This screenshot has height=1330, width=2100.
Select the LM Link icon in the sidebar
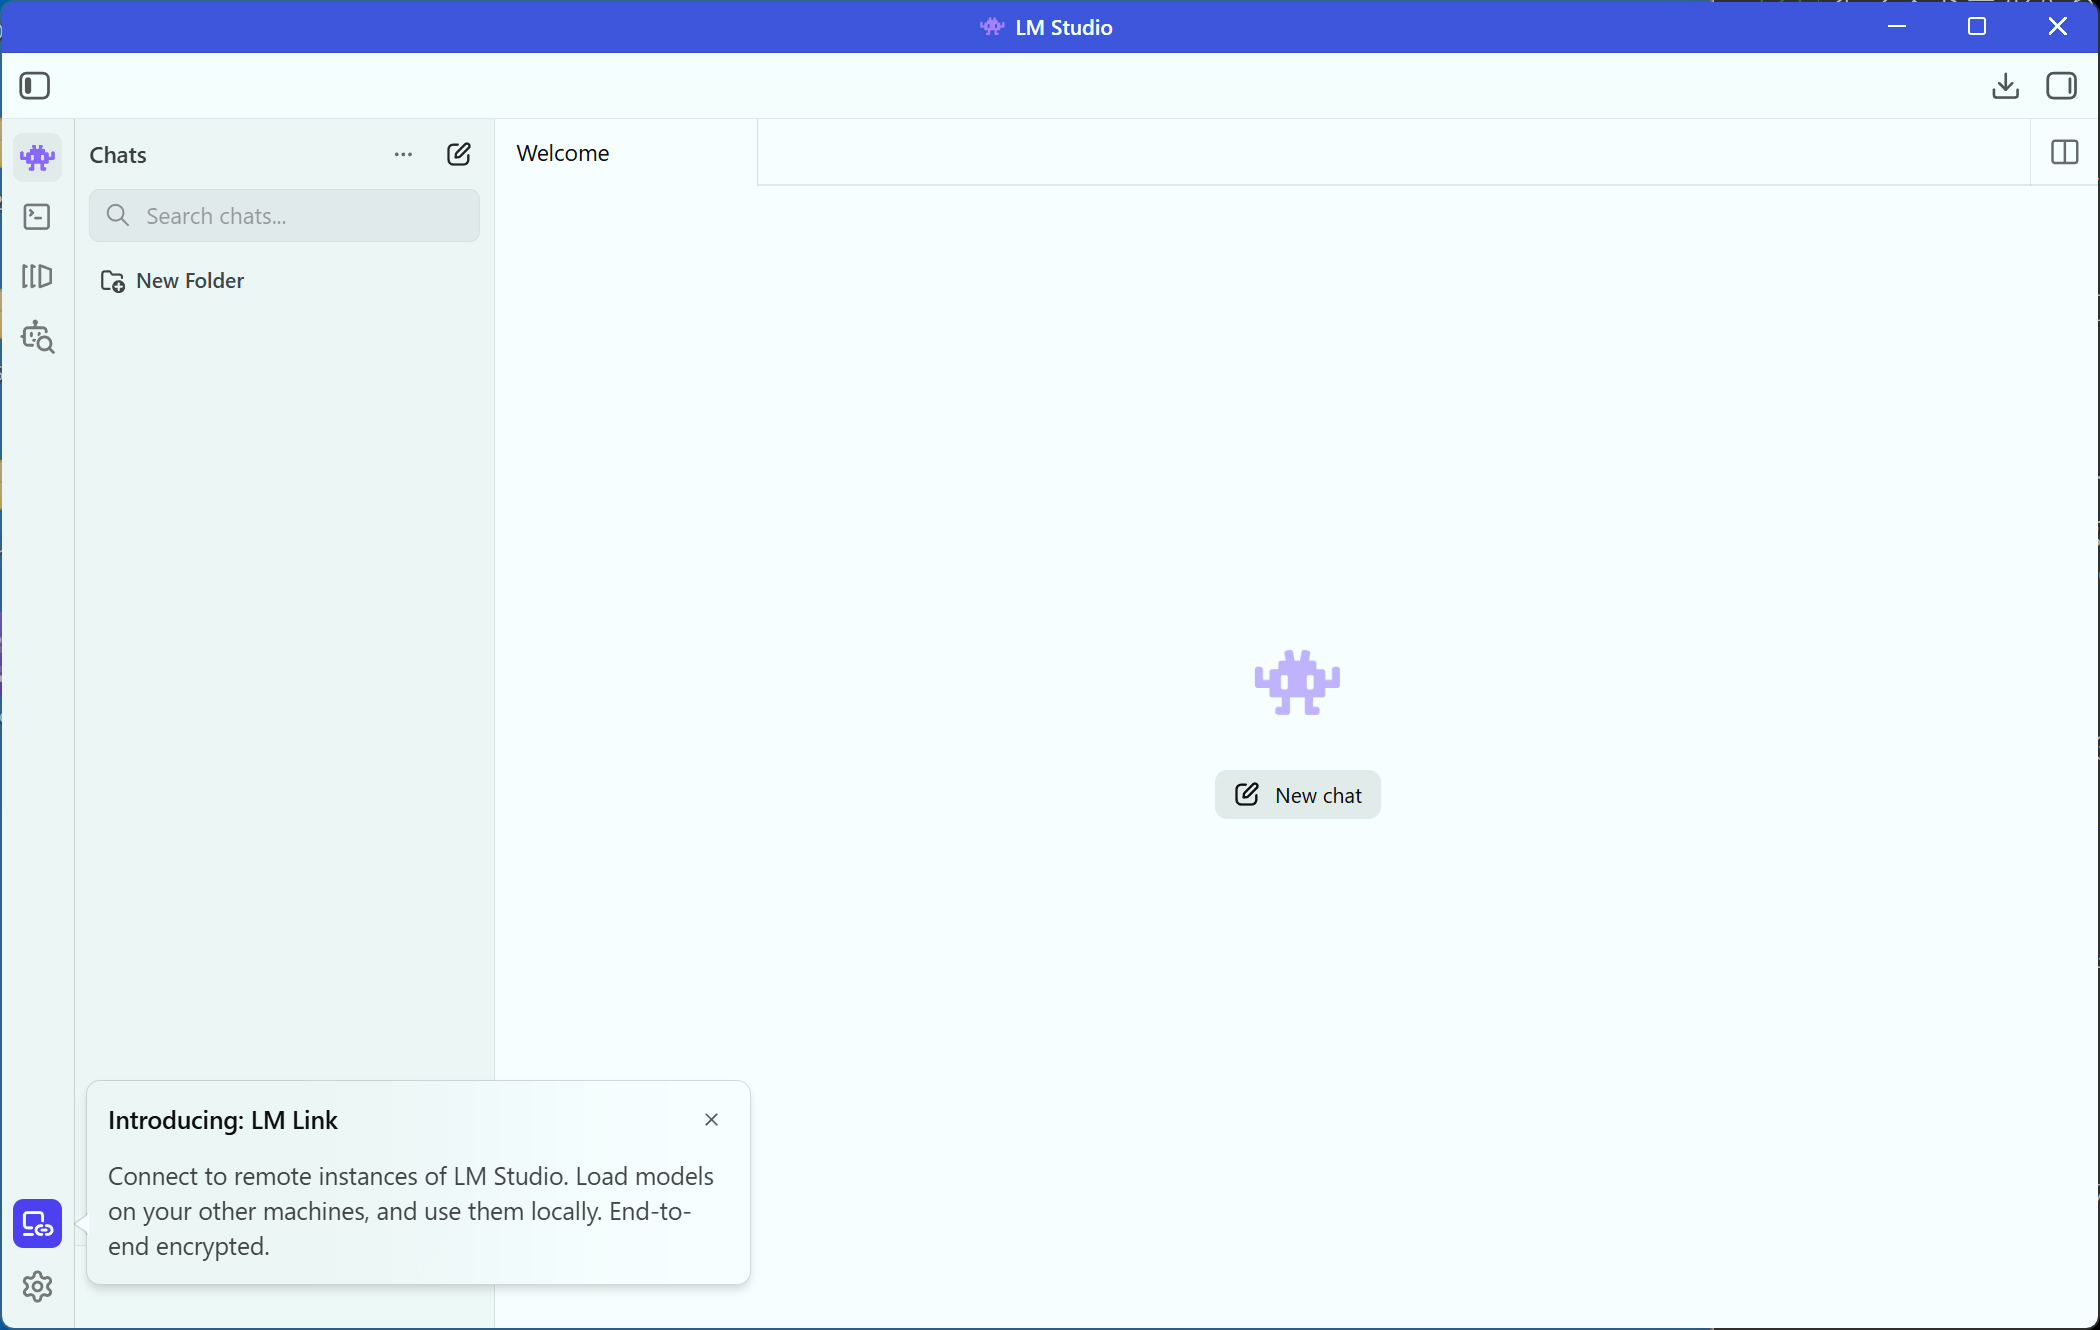click(37, 1223)
